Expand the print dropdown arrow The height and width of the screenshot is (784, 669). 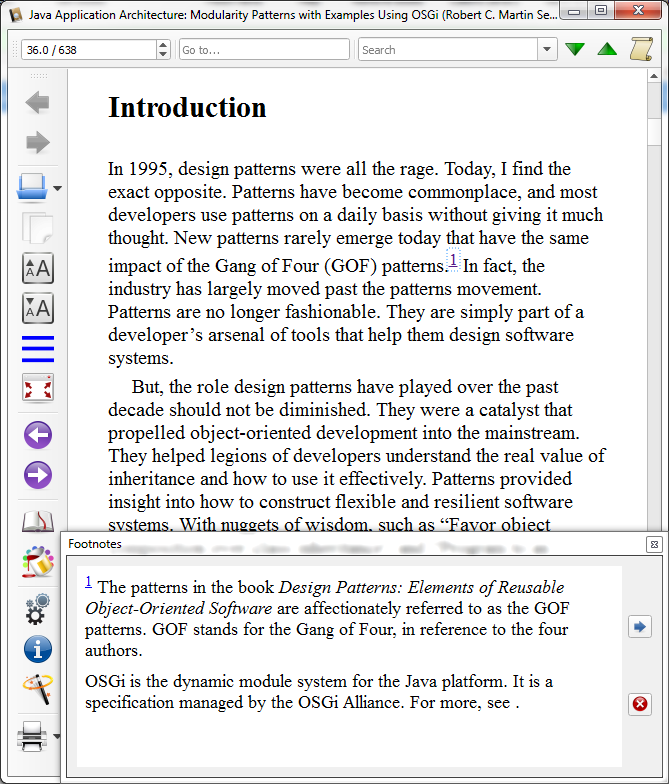tap(56, 736)
